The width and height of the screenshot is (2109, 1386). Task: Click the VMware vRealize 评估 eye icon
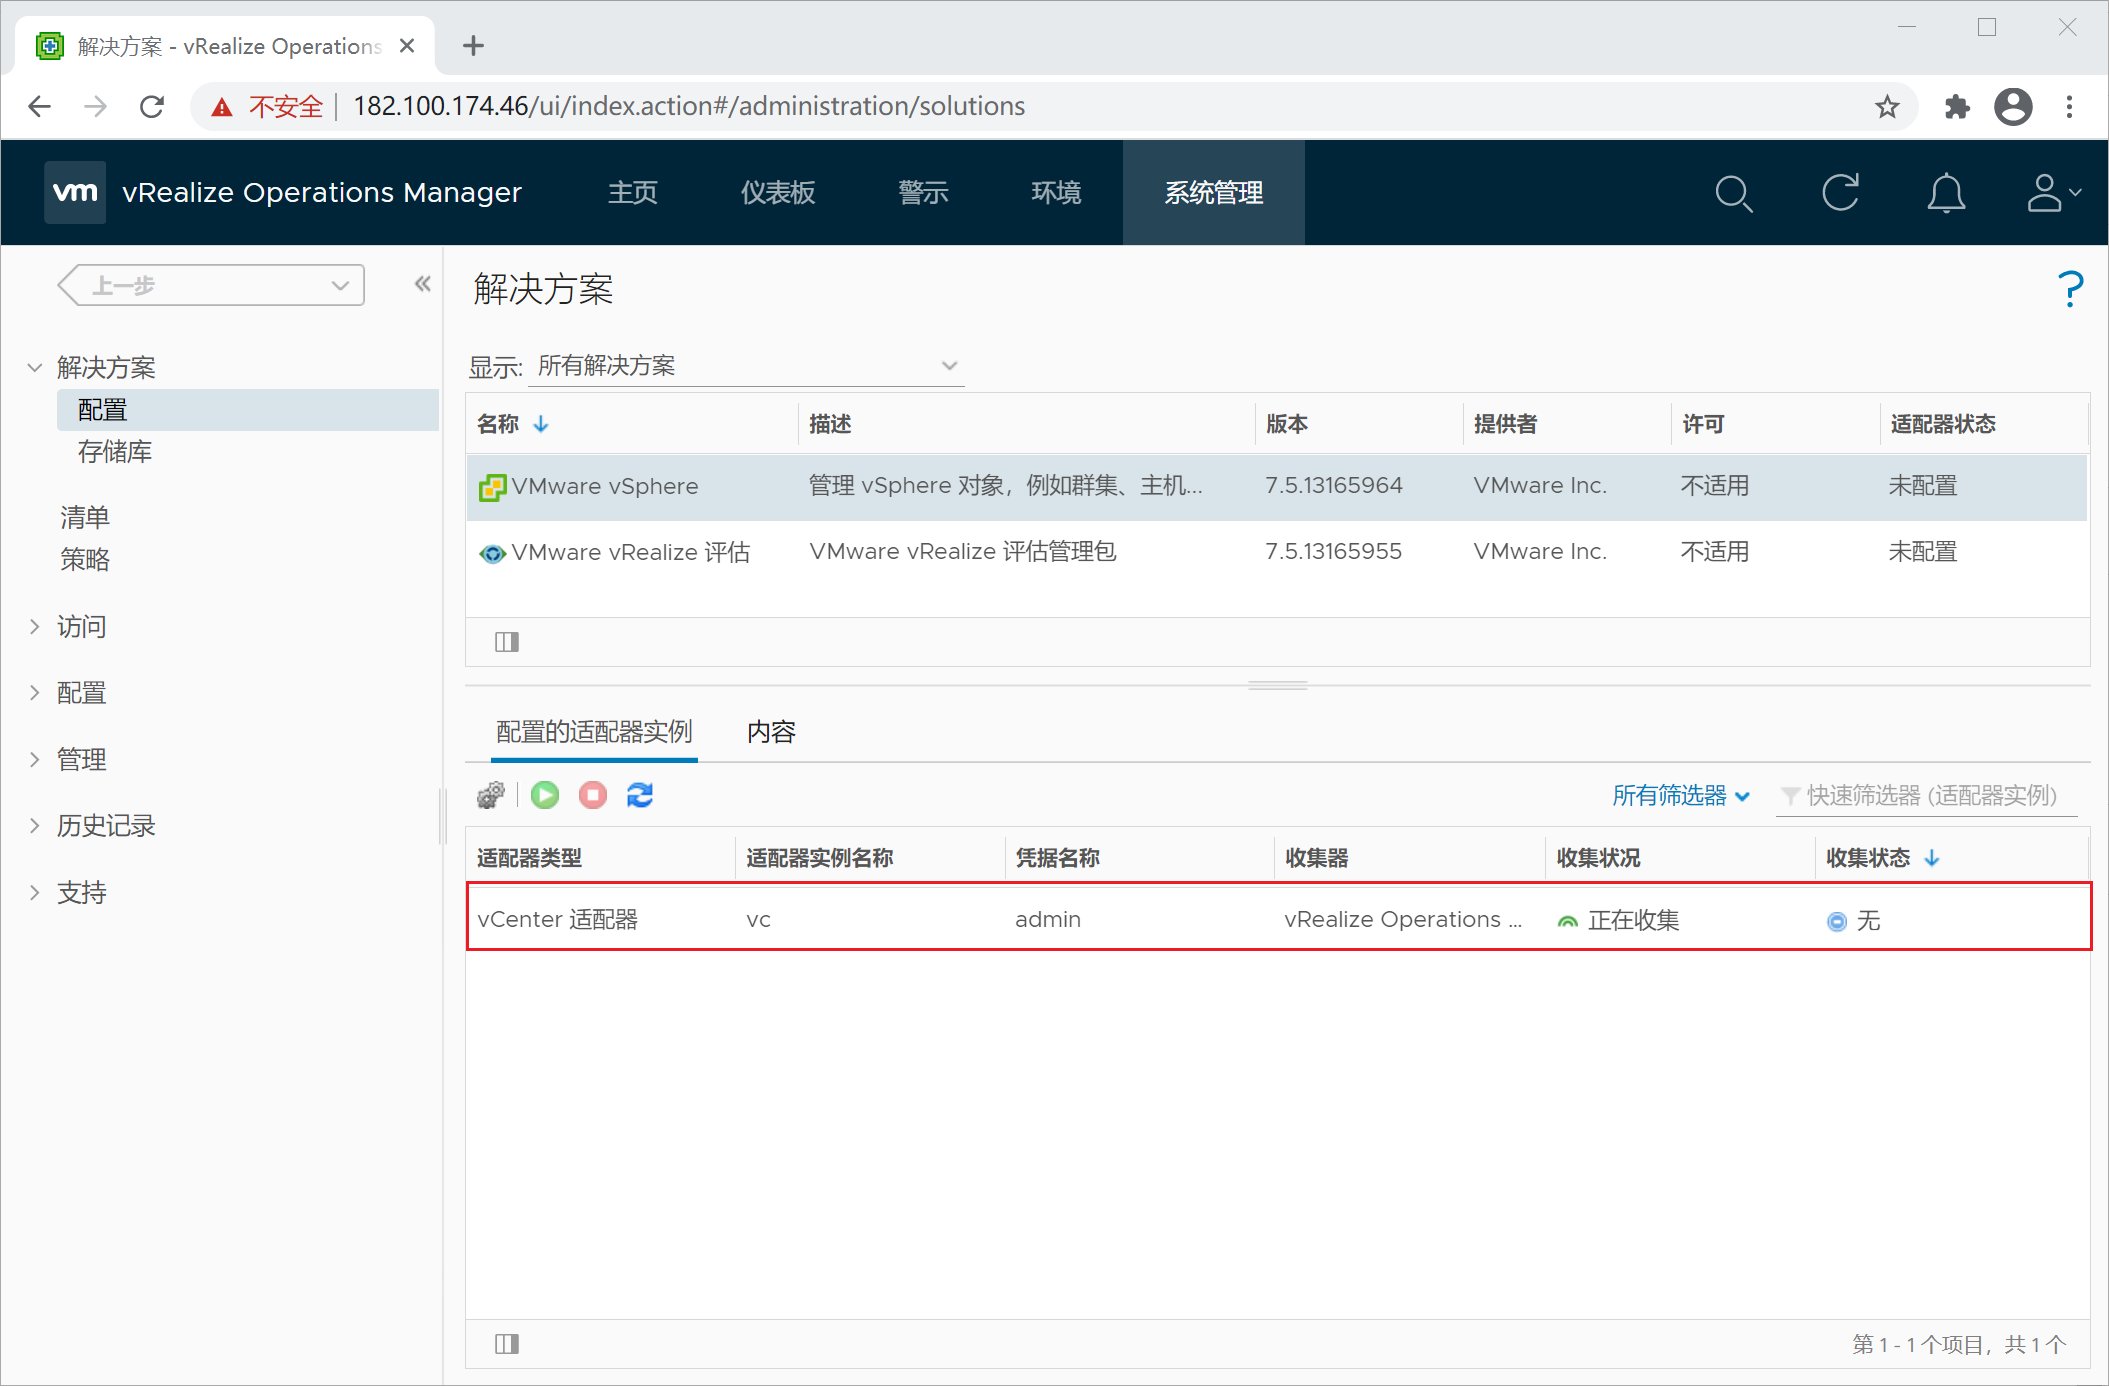[492, 553]
